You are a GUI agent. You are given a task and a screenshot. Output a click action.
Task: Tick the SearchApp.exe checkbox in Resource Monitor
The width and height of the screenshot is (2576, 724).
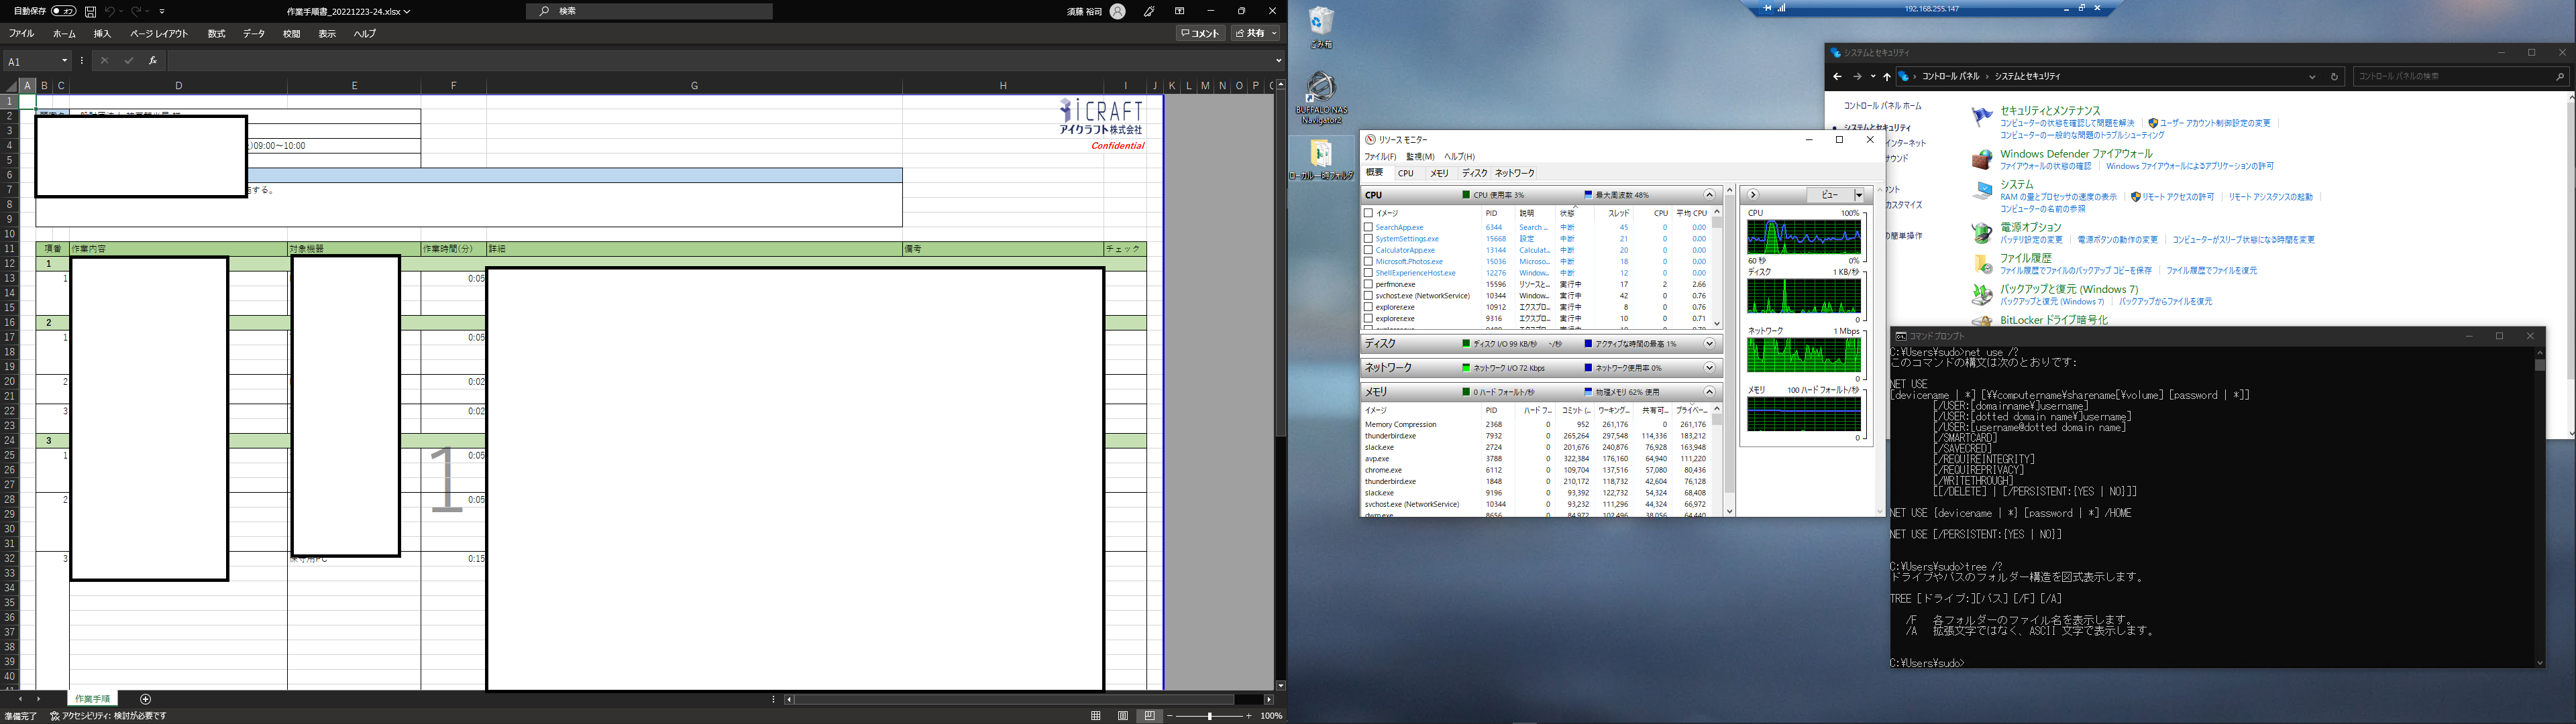pyautogui.click(x=1368, y=227)
